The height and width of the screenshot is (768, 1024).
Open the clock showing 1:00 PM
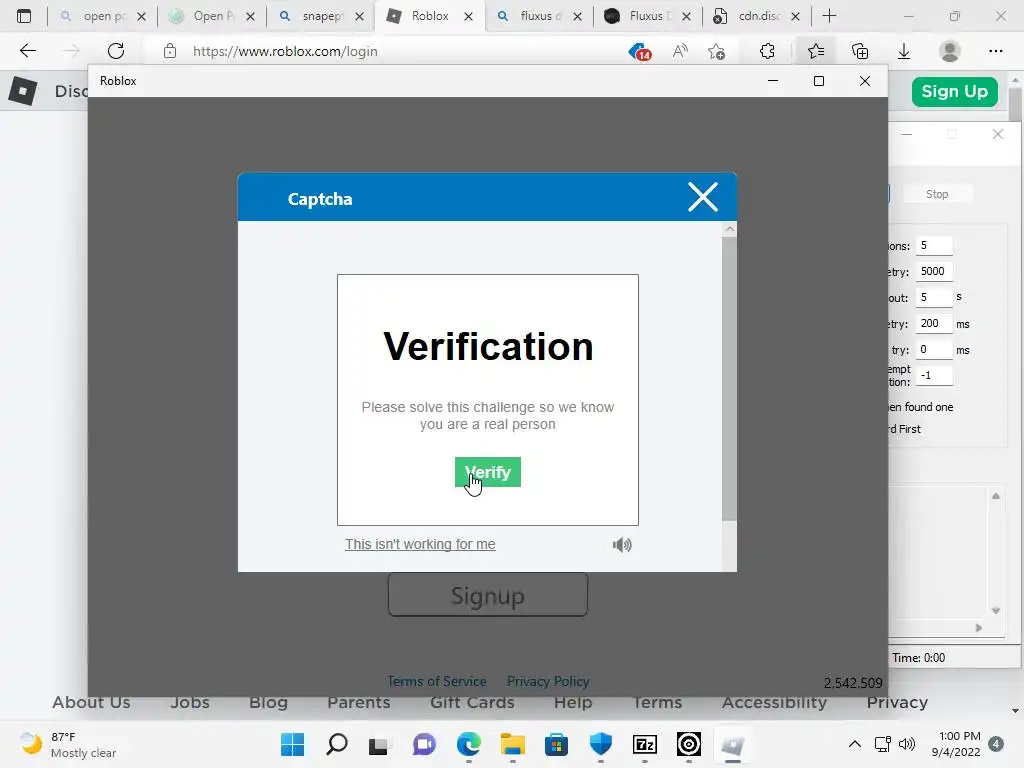click(x=956, y=744)
